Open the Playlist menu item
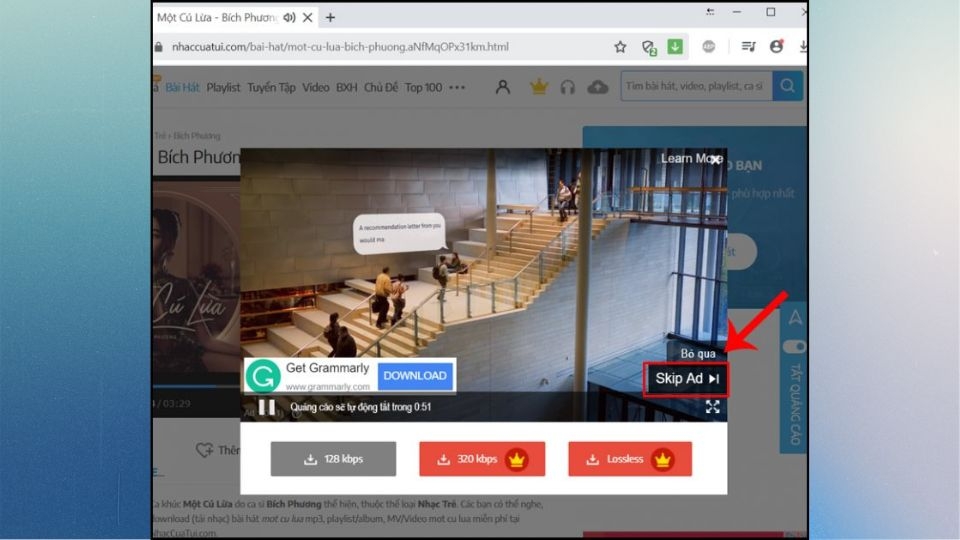 point(223,87)
